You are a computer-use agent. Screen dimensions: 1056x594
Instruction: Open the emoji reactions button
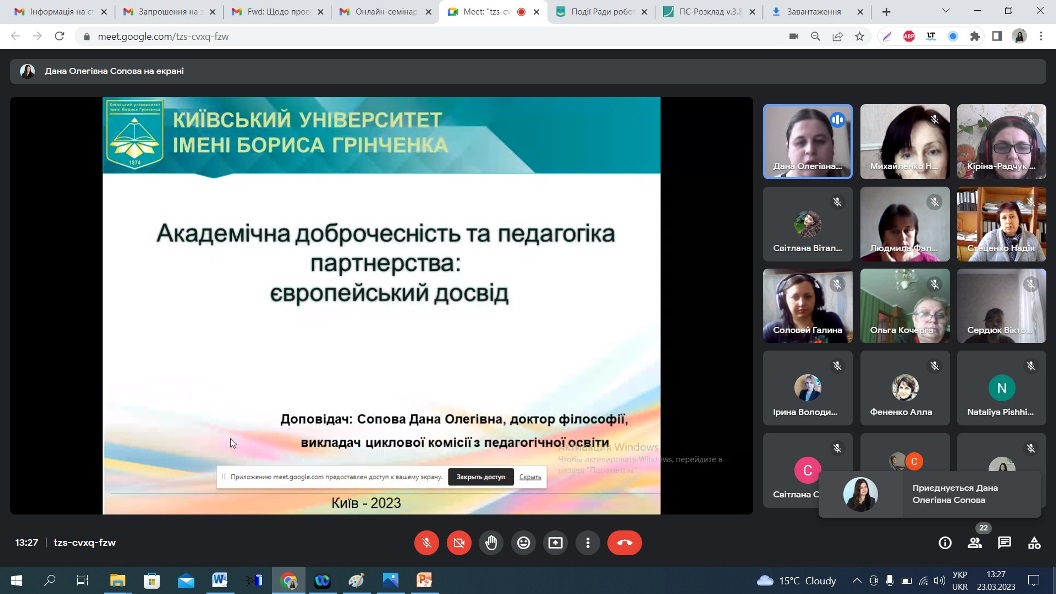523,543
